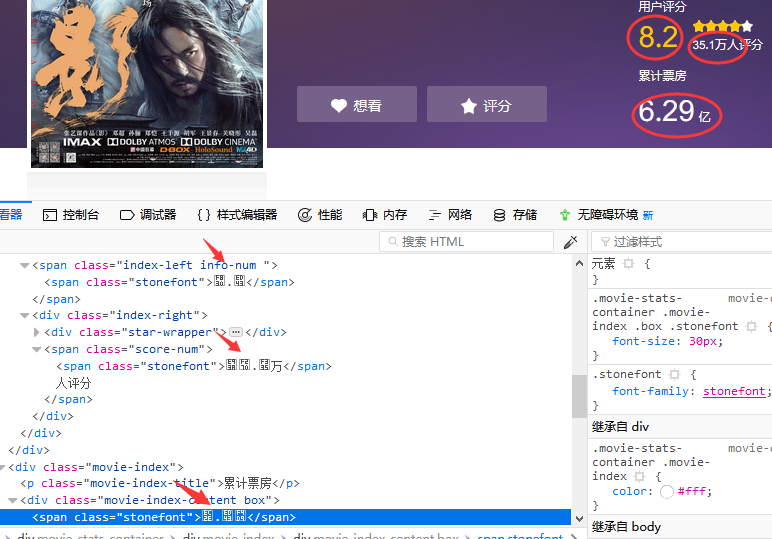The height and width of the screenshot is (539, 772).
Task: Highlight elements for .box .stonefont selector
Action: [x=751, y=326]
